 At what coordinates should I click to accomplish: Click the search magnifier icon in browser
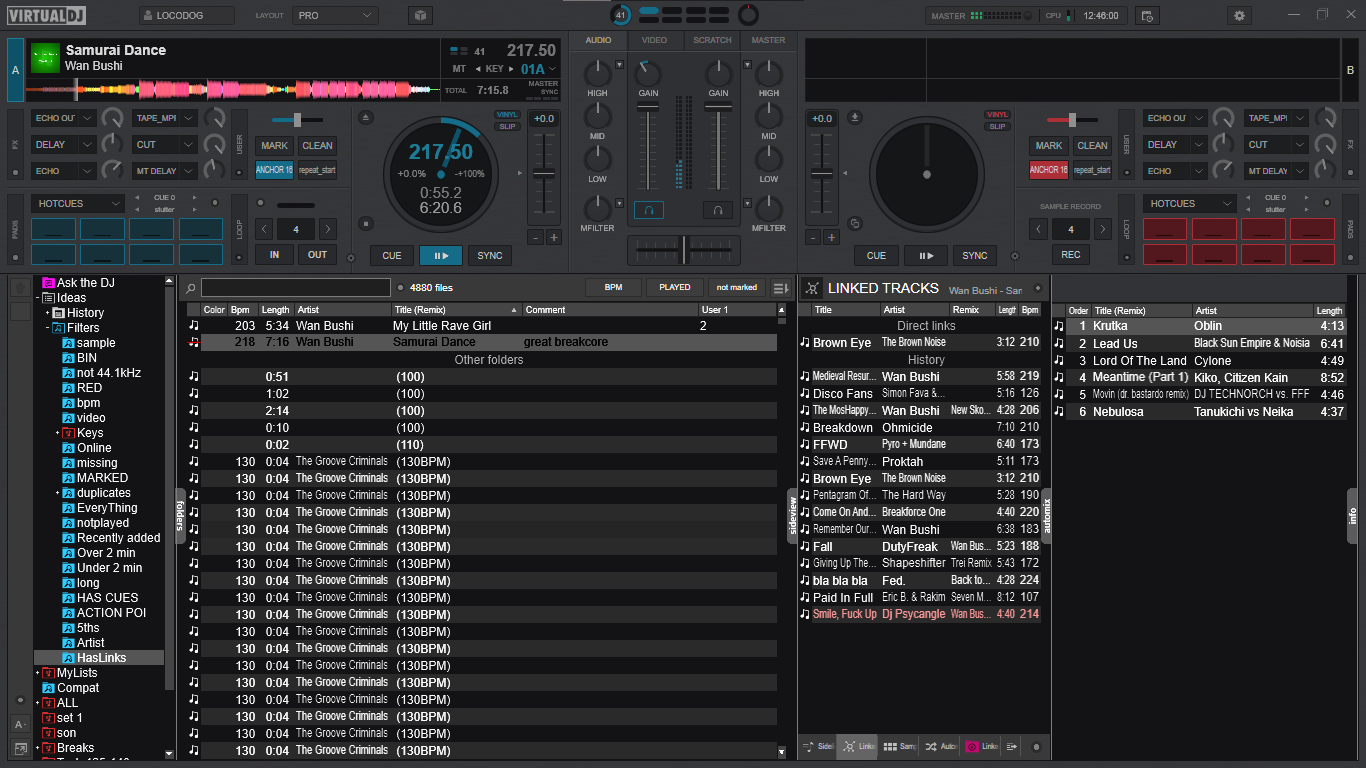pyautogui.click(x=191, y=288)
